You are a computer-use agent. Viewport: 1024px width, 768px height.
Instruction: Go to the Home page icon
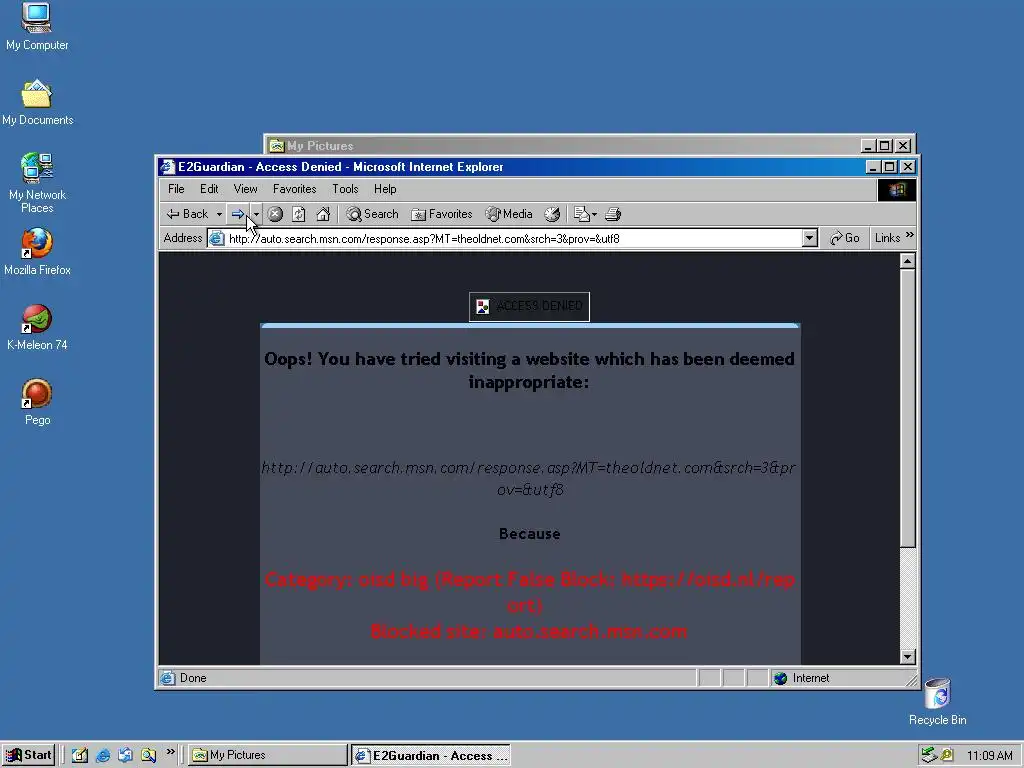click(x=323, y=214)
